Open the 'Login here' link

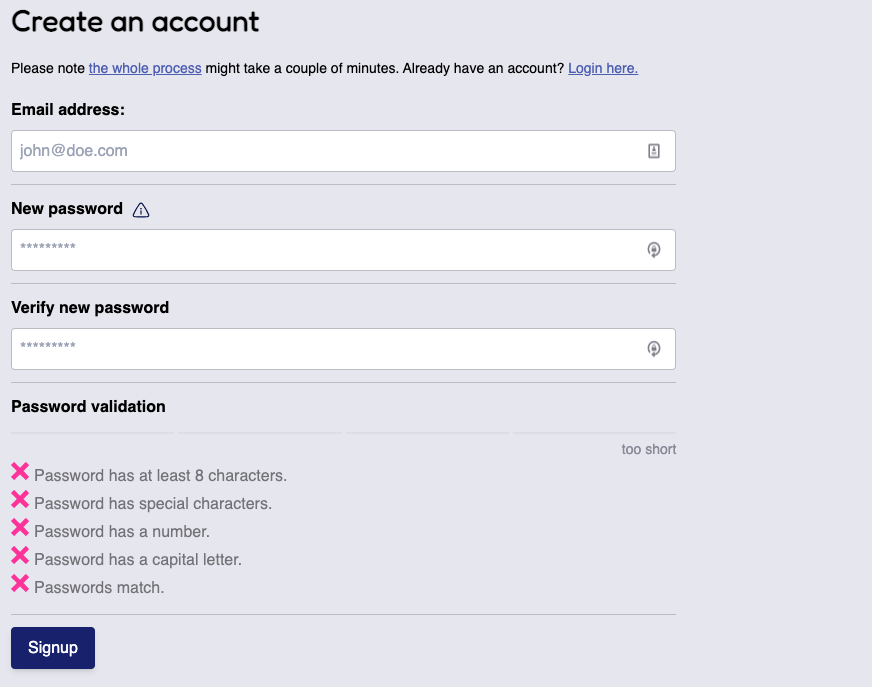pyautogui.click(x=602, y=68)
